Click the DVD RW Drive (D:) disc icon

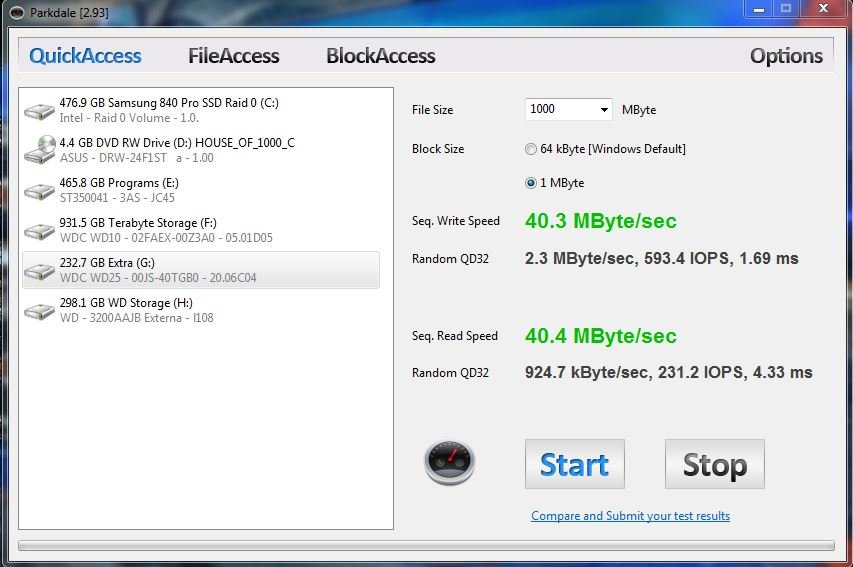pyautogui.click(x=40, y=150)
